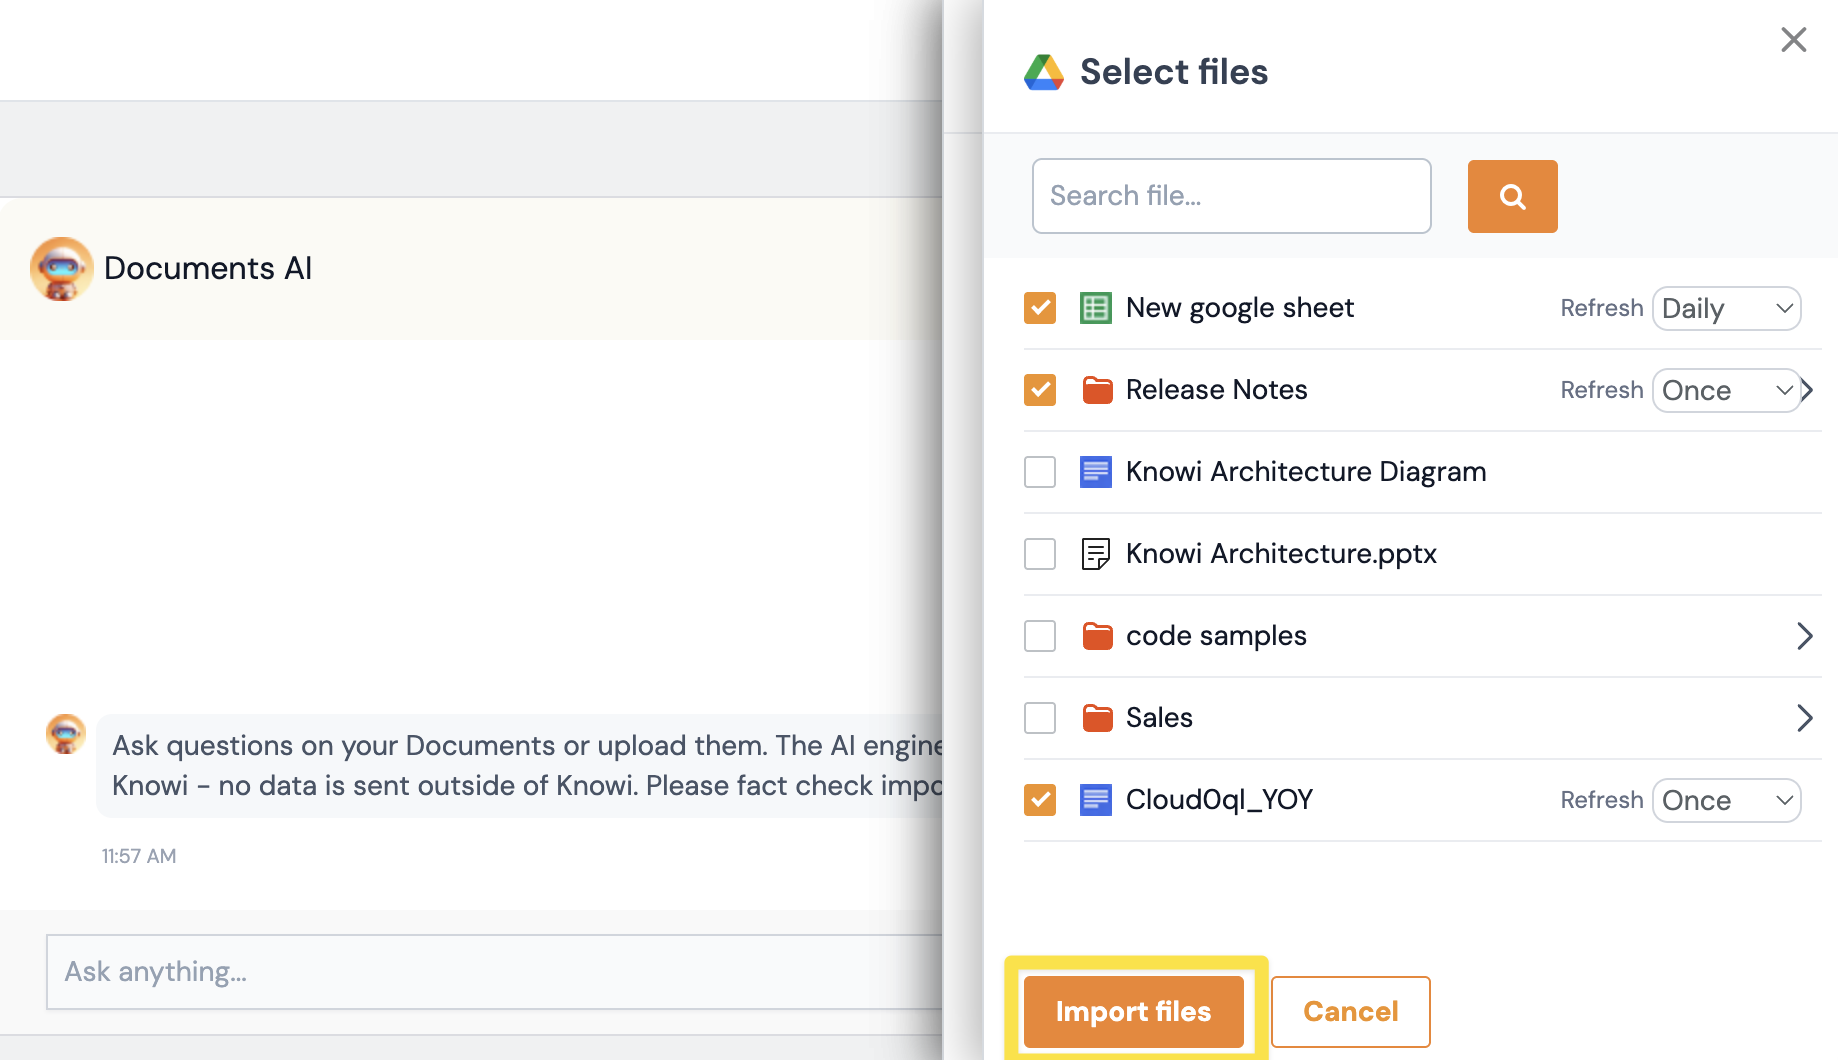Viewport: 1838px width, 1060px height.
Task: Click the orange search magnifier button
Action: (1512, 196)
